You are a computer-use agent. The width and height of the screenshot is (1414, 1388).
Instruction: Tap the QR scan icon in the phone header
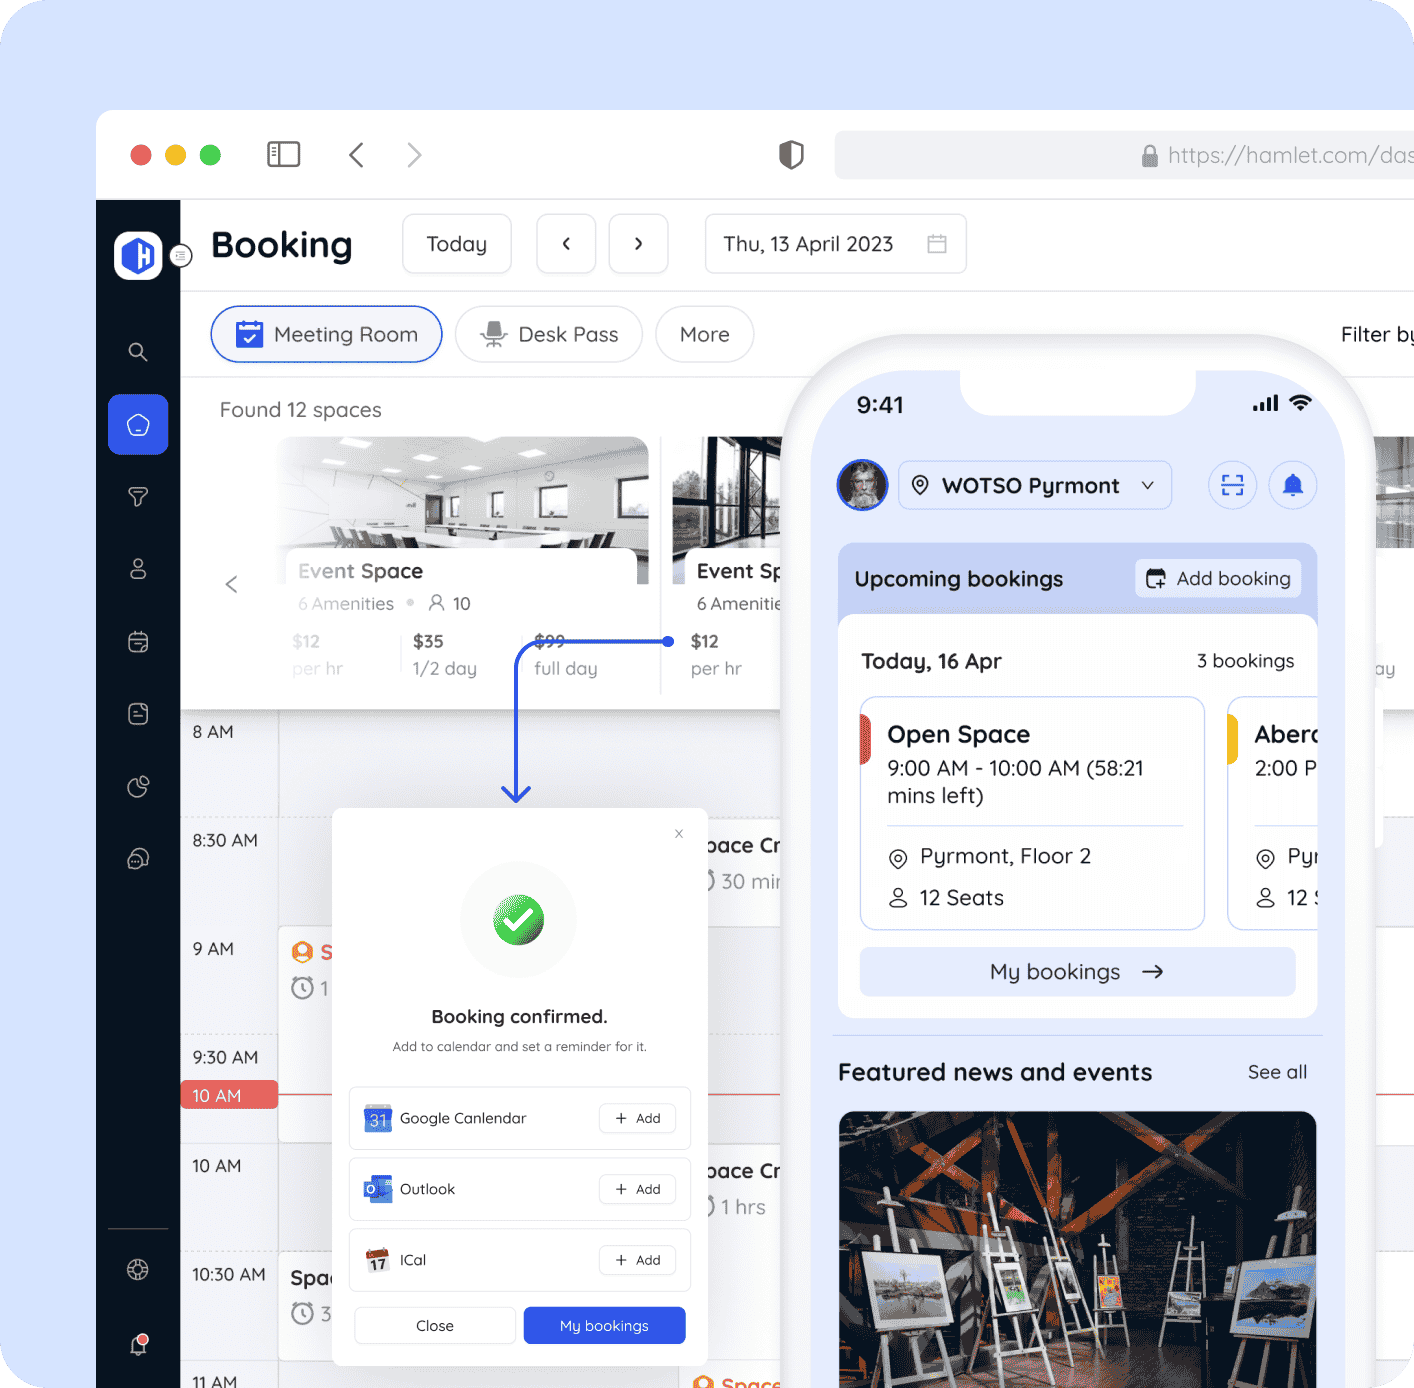pyautogui.click(x=1233, y=485)
